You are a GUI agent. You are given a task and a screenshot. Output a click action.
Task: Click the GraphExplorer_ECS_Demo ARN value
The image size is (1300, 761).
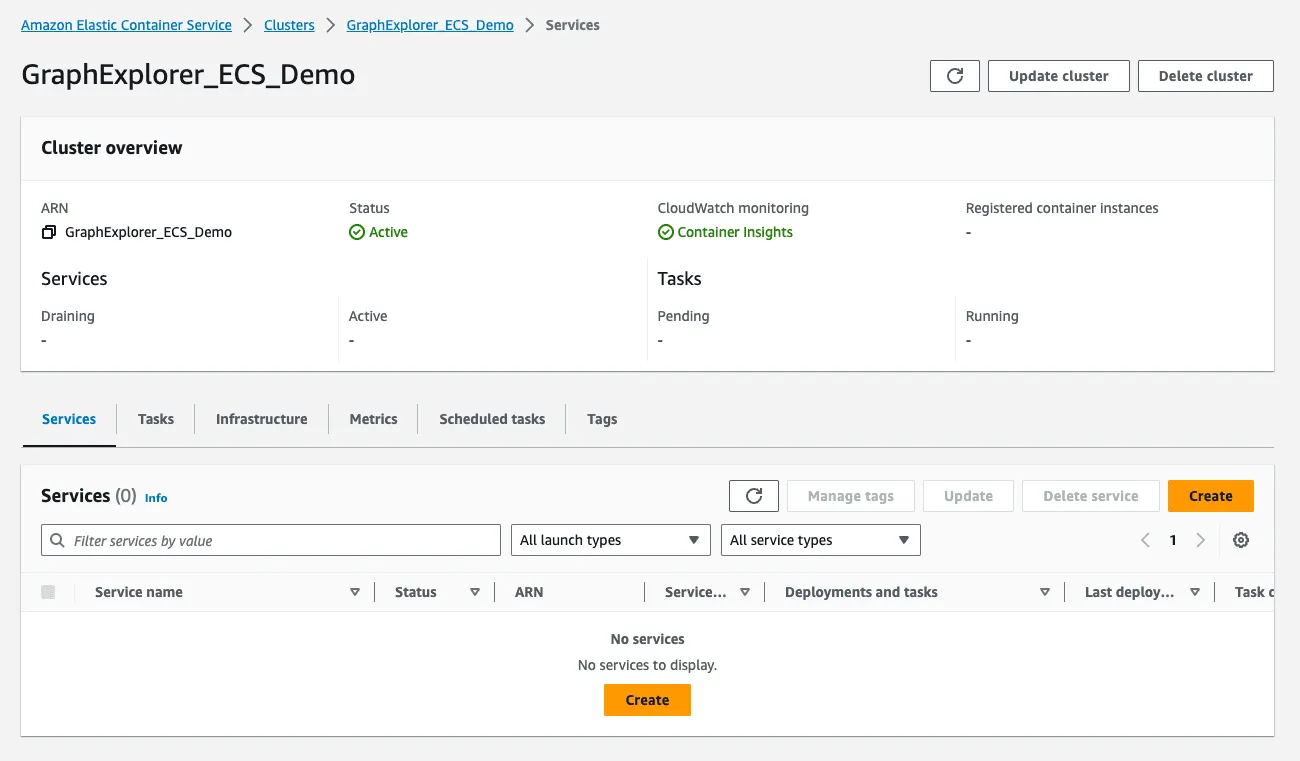[x=148, y=232]
